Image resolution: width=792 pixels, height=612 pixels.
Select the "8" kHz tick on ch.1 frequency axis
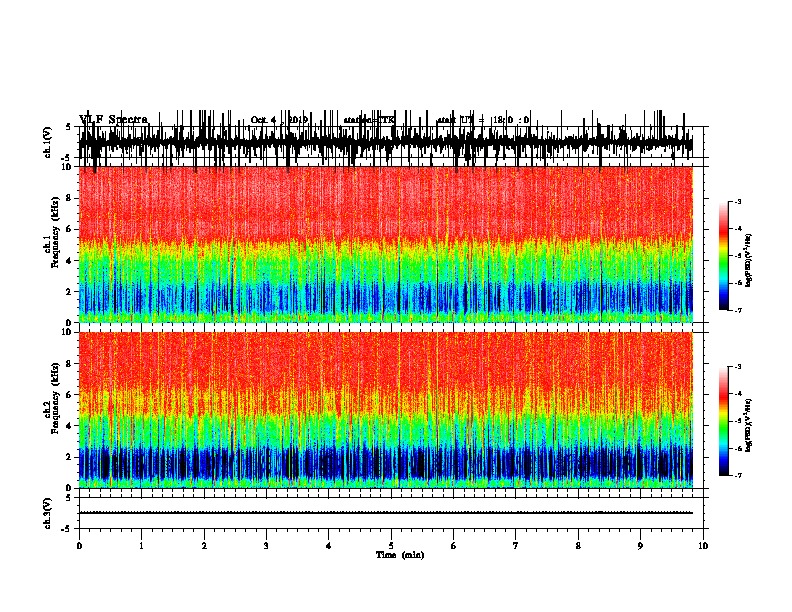69,198
